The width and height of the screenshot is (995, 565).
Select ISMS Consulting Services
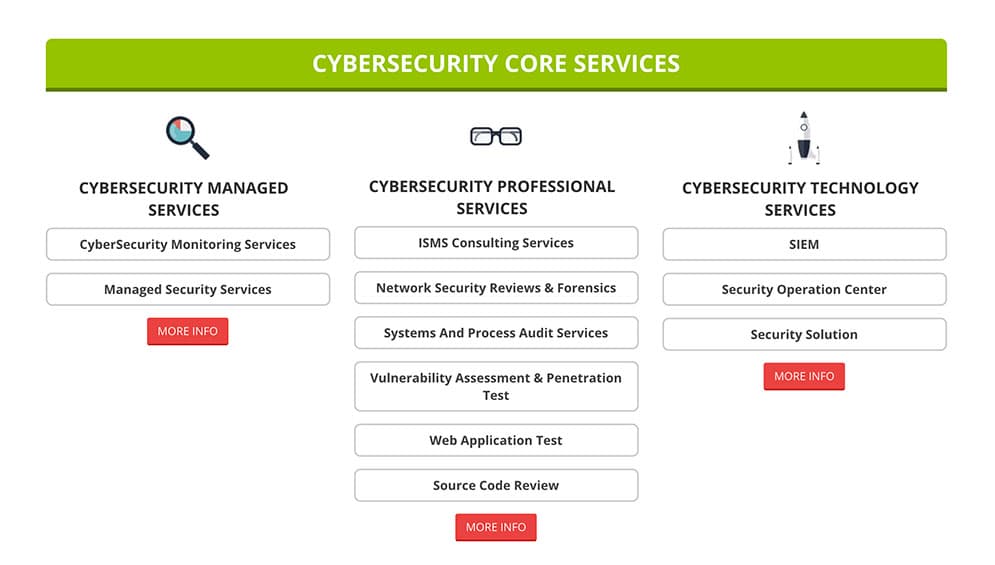coord(496,243)
